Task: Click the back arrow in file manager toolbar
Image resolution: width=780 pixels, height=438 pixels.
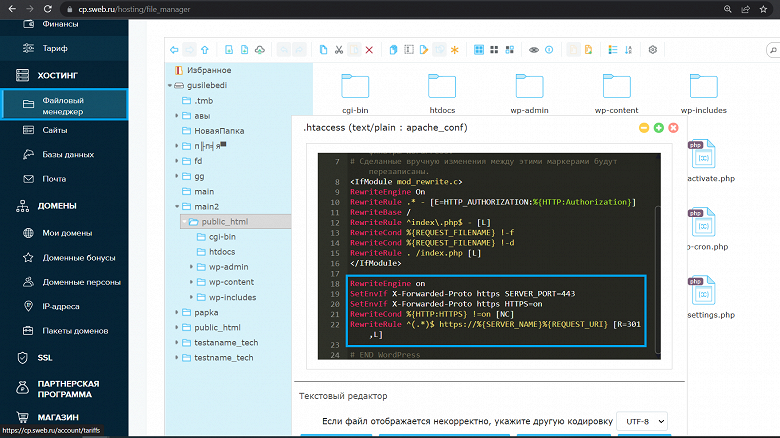Action: pyautogui.click(x=175, y=49)
